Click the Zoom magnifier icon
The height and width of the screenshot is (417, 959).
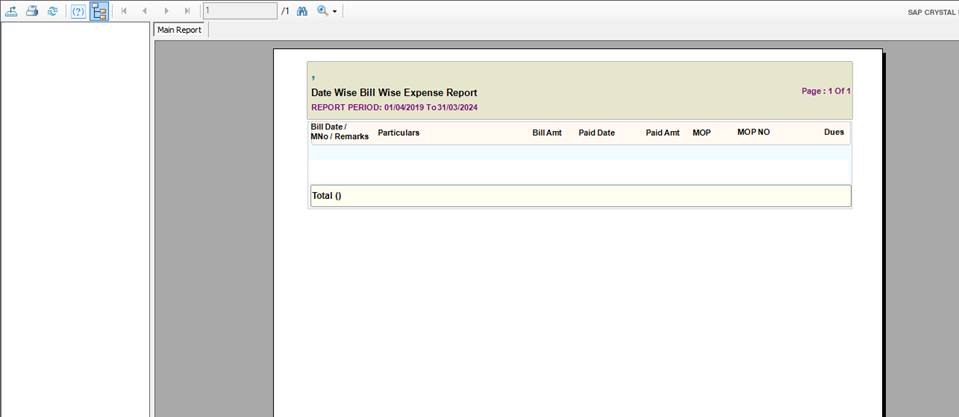pyautogui.click(x=322, y=11)
